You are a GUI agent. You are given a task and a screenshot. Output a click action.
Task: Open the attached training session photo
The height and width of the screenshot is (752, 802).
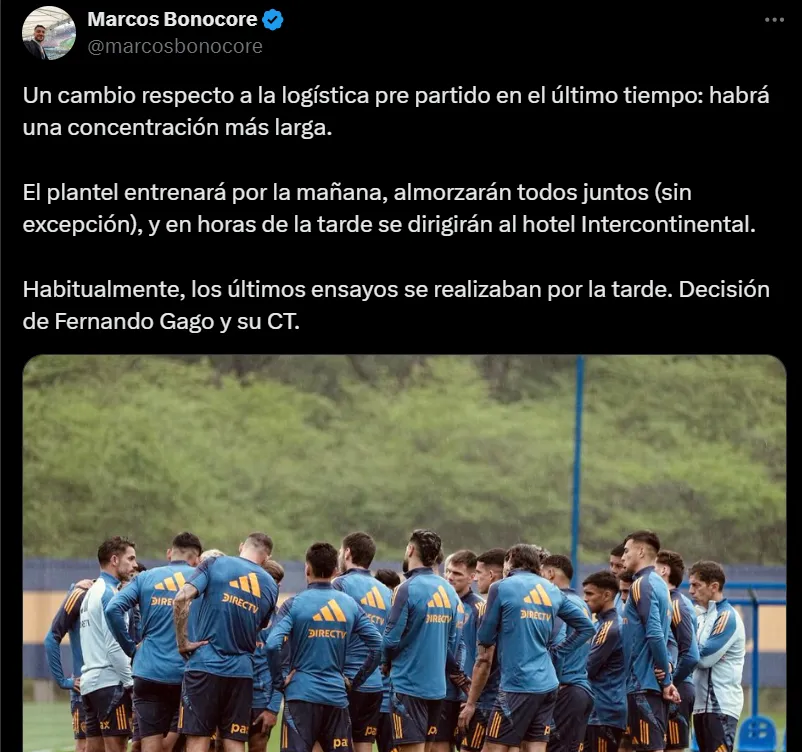(404, 553)
